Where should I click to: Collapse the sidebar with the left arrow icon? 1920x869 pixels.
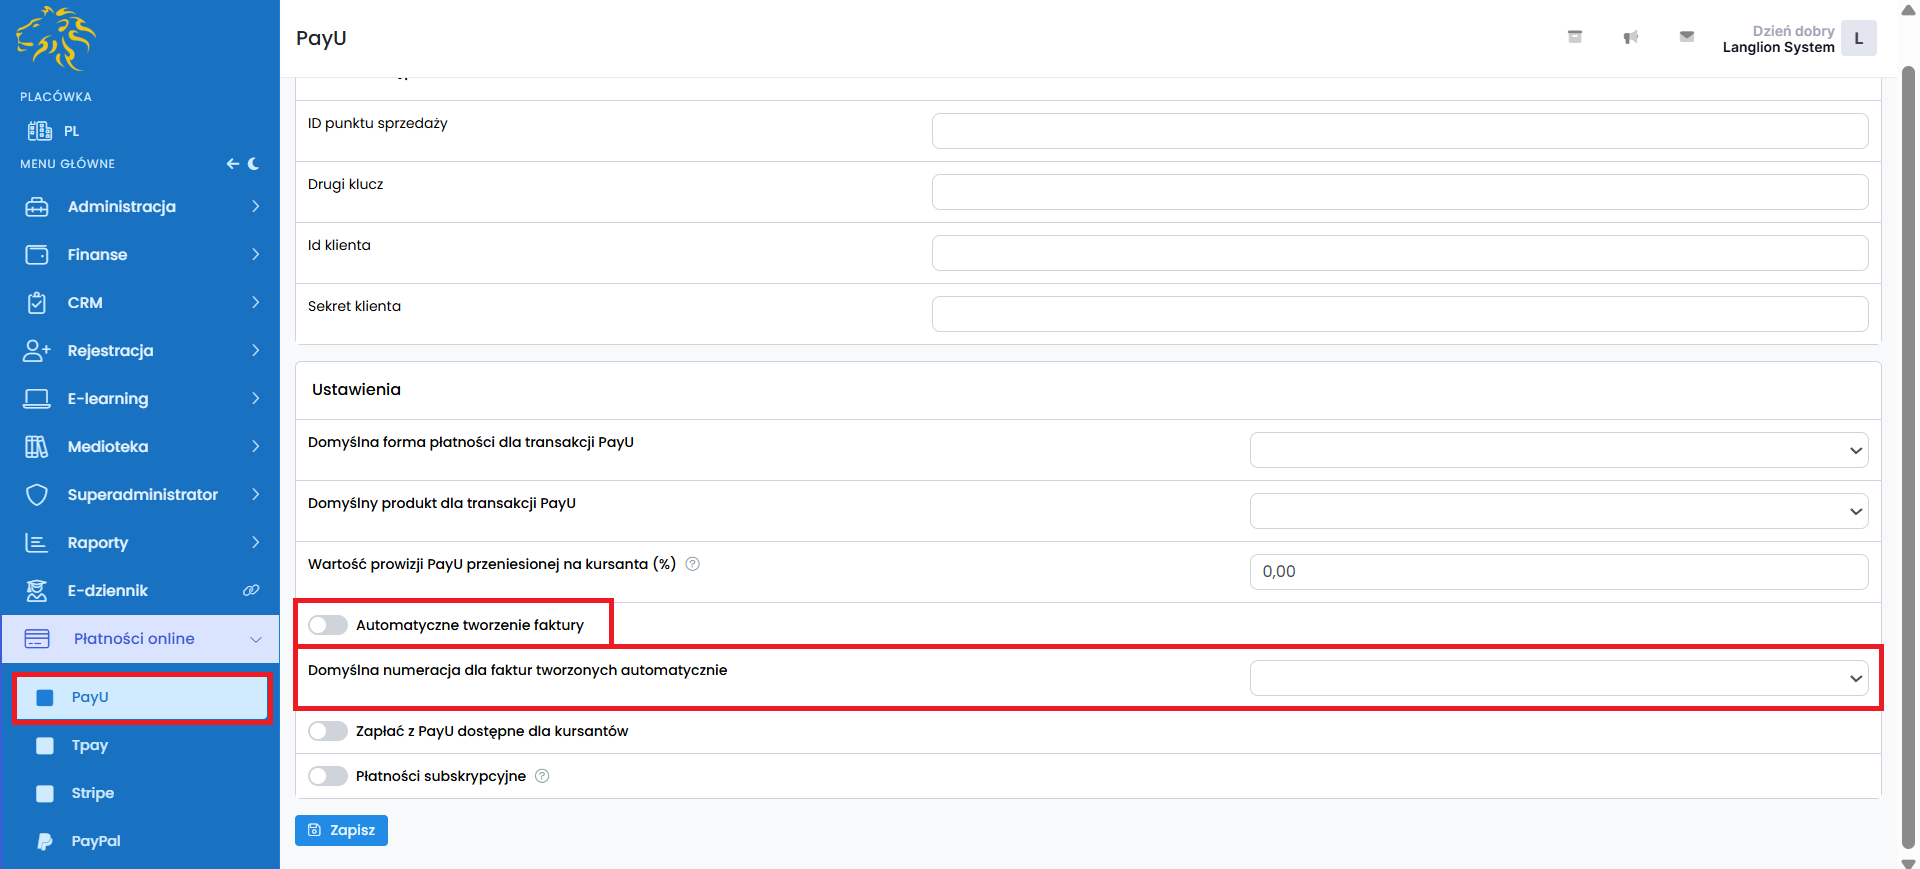232,164
